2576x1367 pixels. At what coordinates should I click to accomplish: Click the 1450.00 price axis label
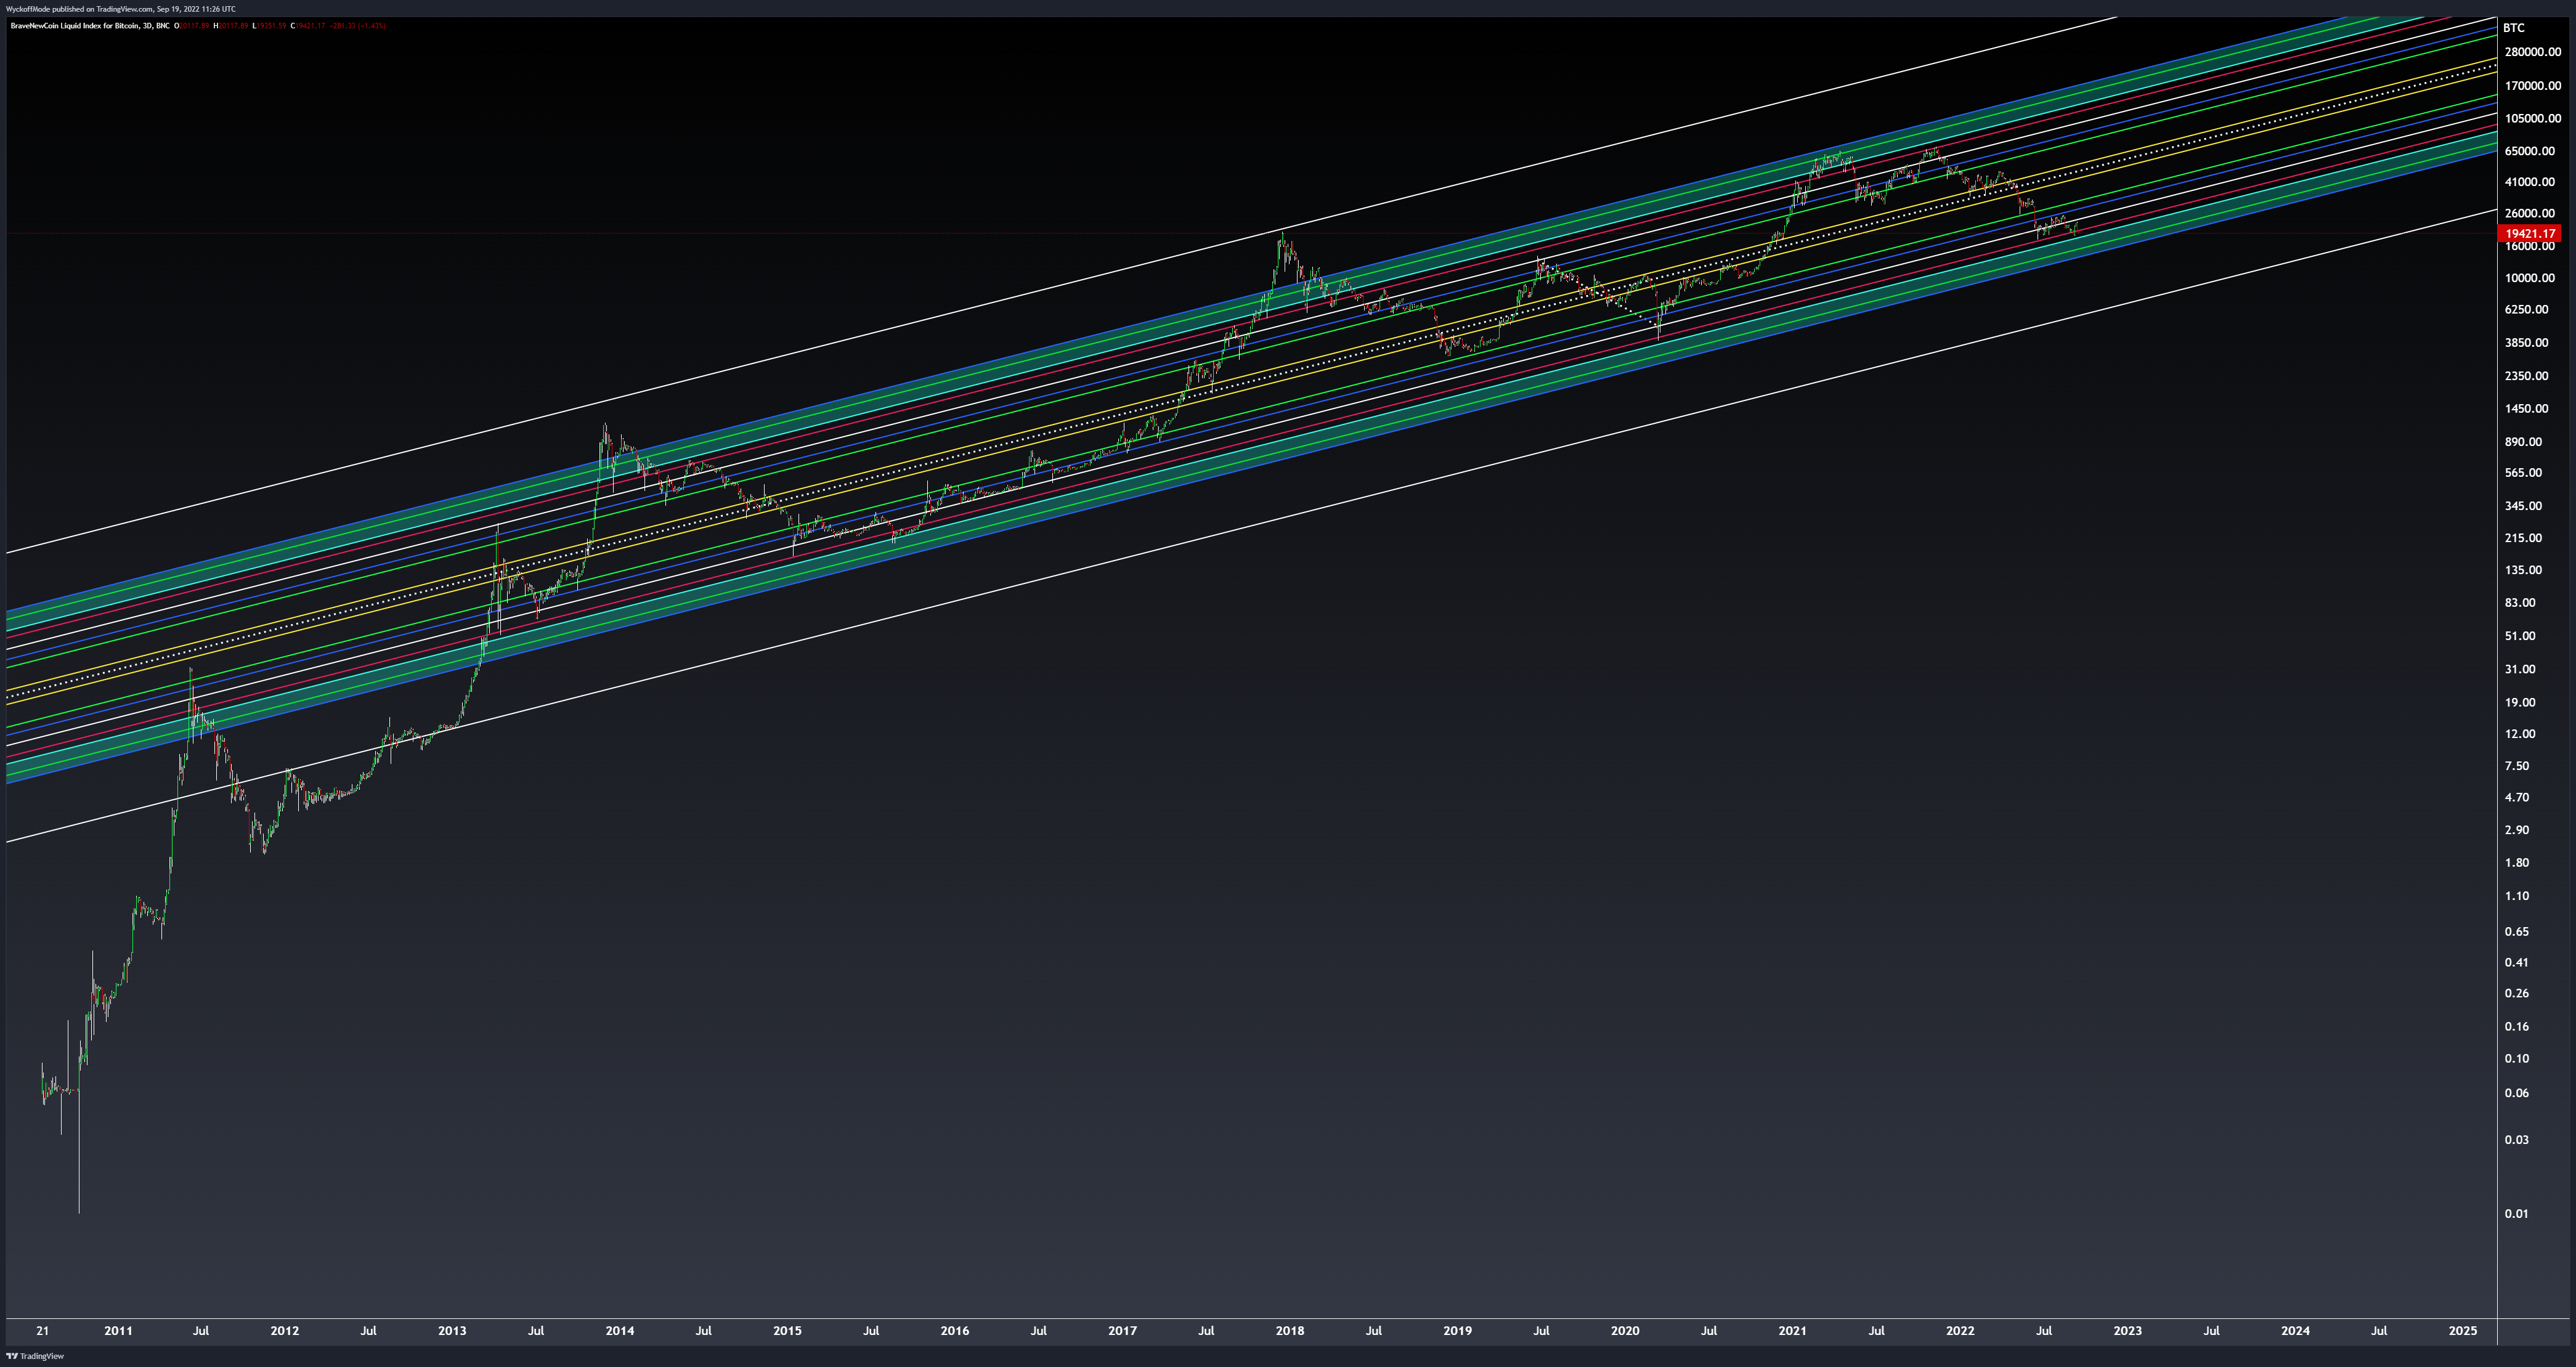click(x=2527, y=409)
